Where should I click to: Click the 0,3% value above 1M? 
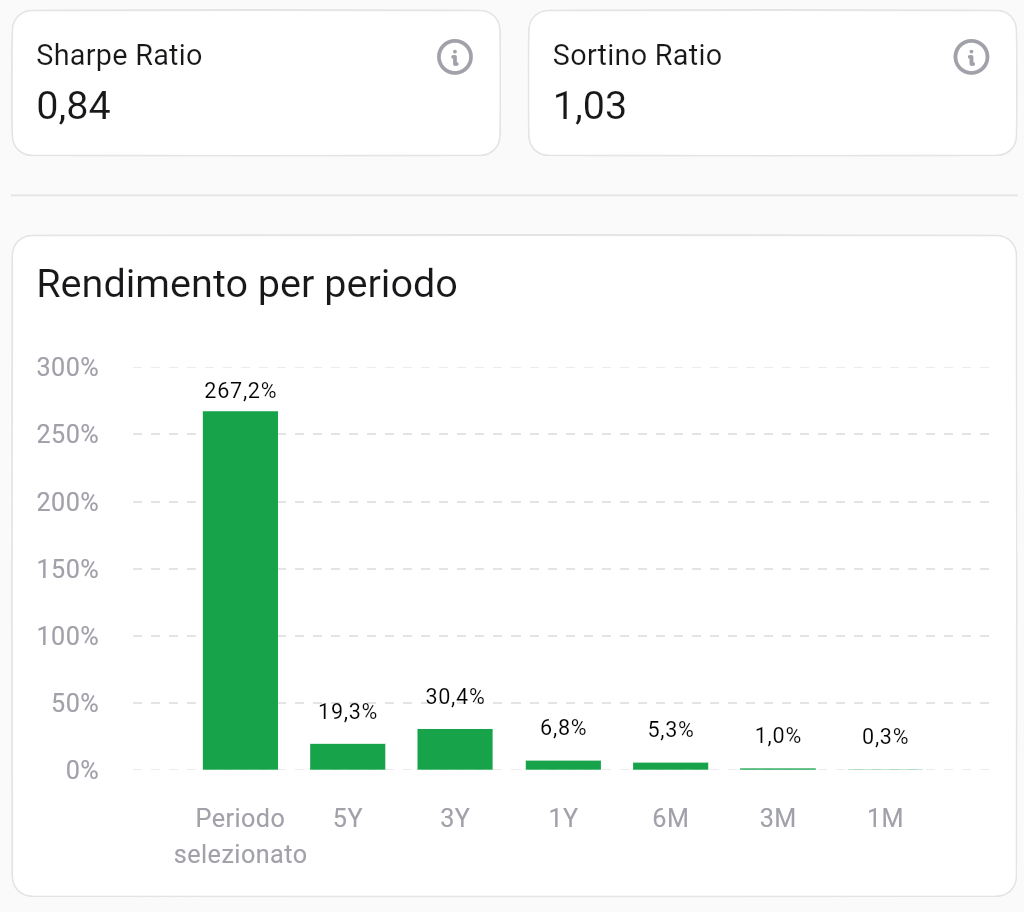[885, 737]
